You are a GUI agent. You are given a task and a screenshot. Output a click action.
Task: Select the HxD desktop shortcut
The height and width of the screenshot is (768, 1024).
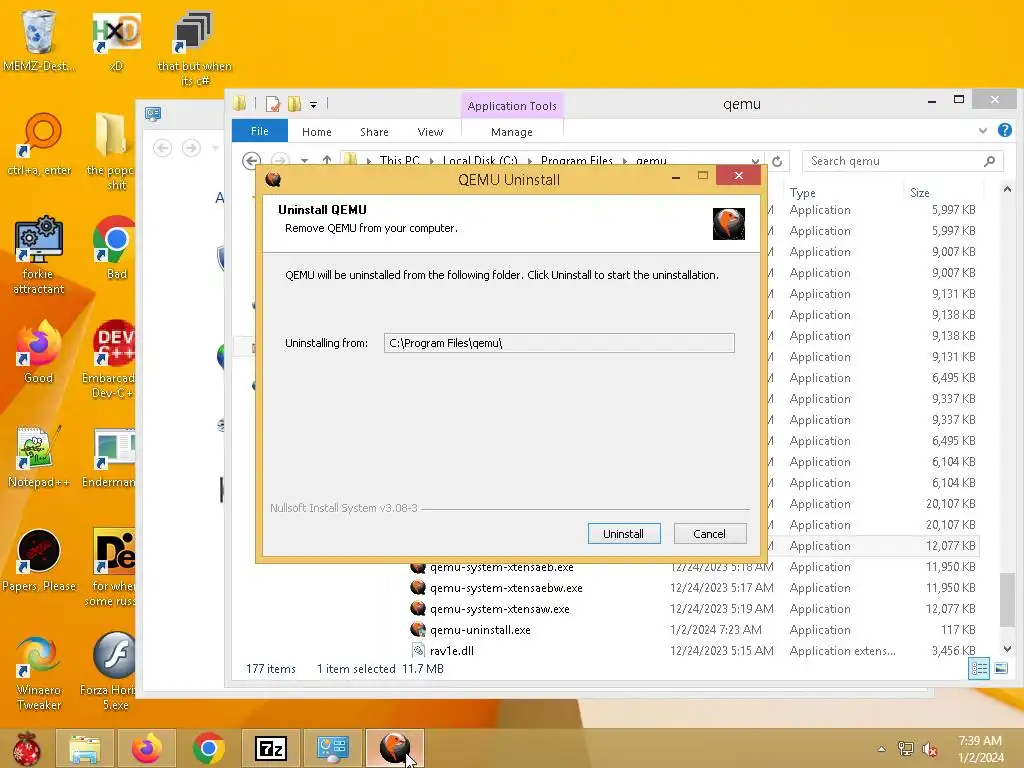[116, 40]
